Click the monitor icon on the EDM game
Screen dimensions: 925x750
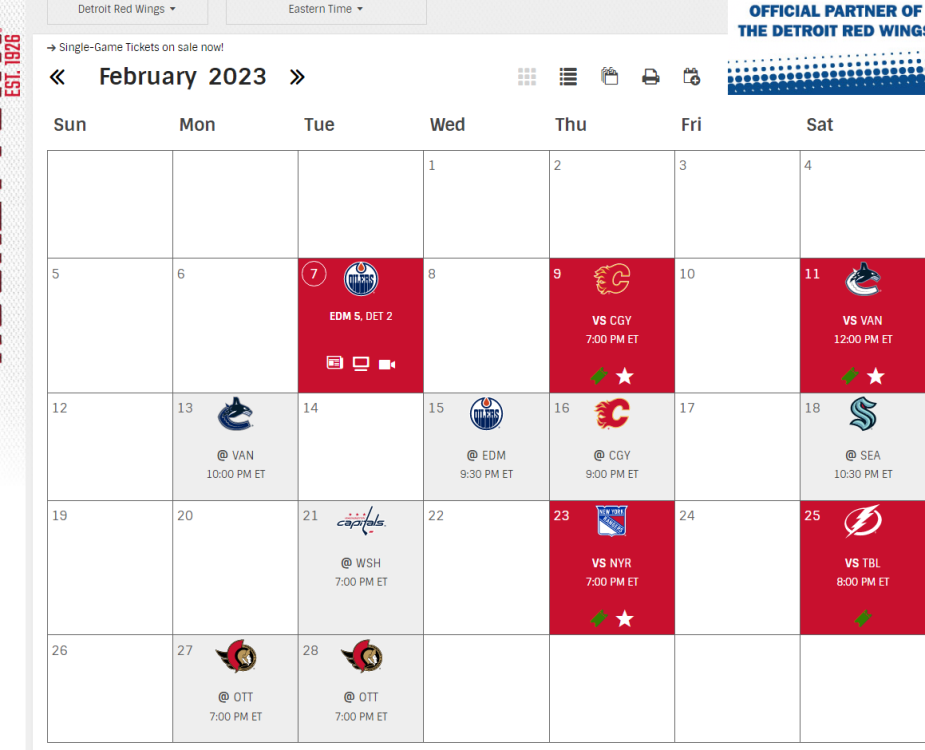(361, 364)
